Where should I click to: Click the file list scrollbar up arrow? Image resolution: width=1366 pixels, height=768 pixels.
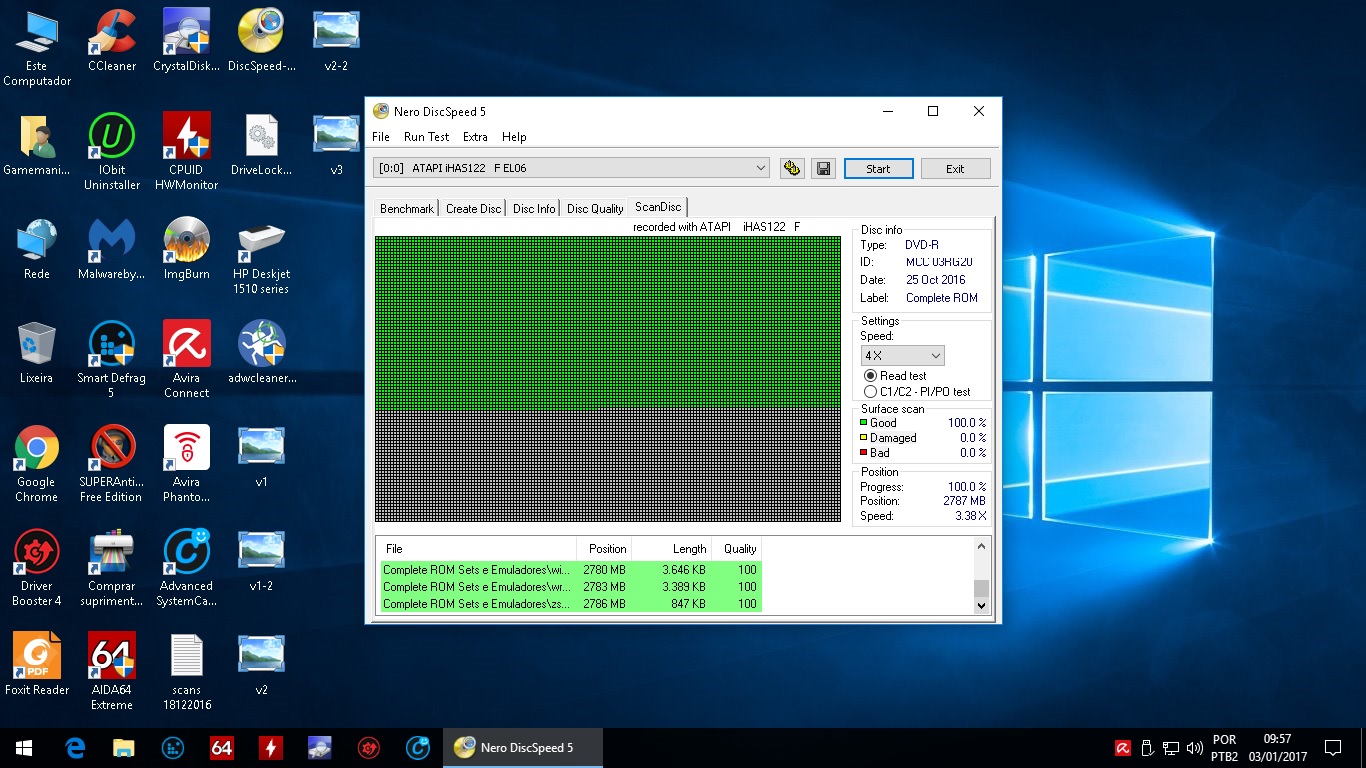[981, 547]
